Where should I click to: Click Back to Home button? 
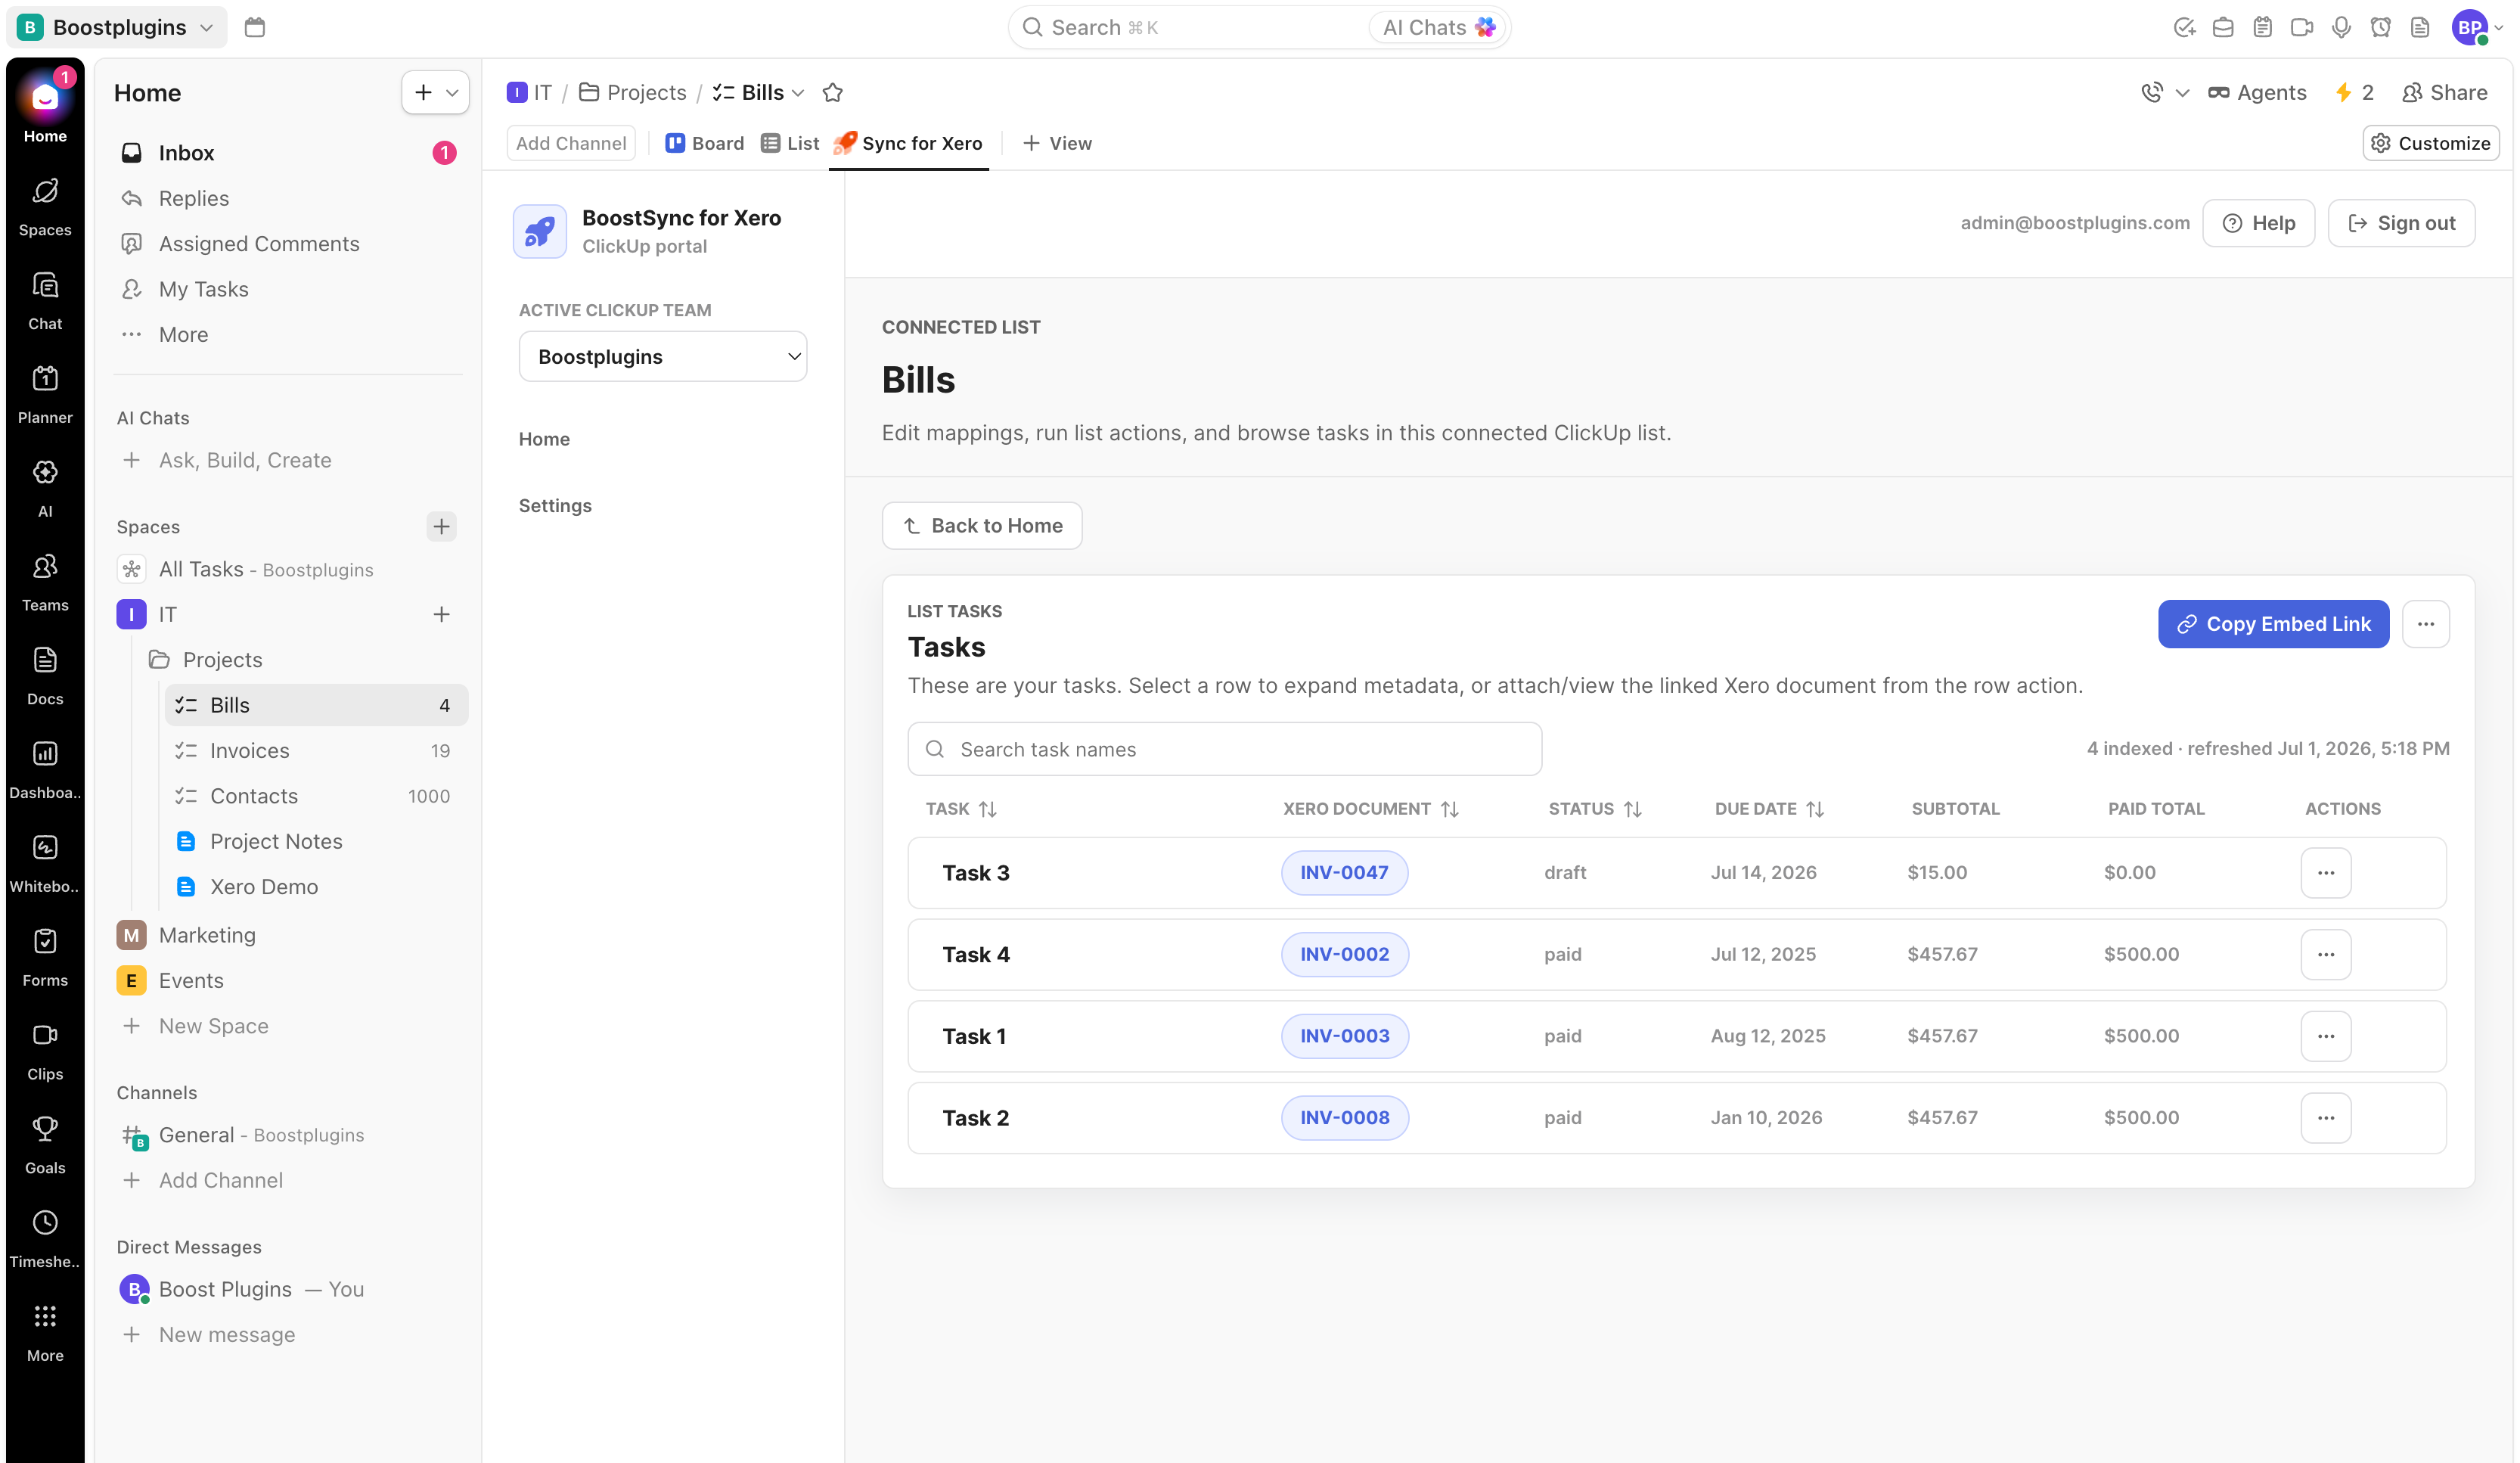[x=982, y=526]
